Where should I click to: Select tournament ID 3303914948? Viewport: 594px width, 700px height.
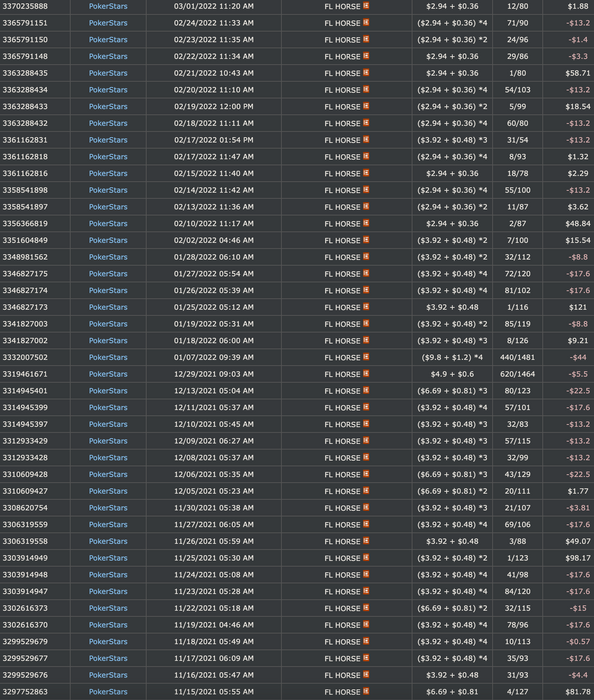click(25, 575)
